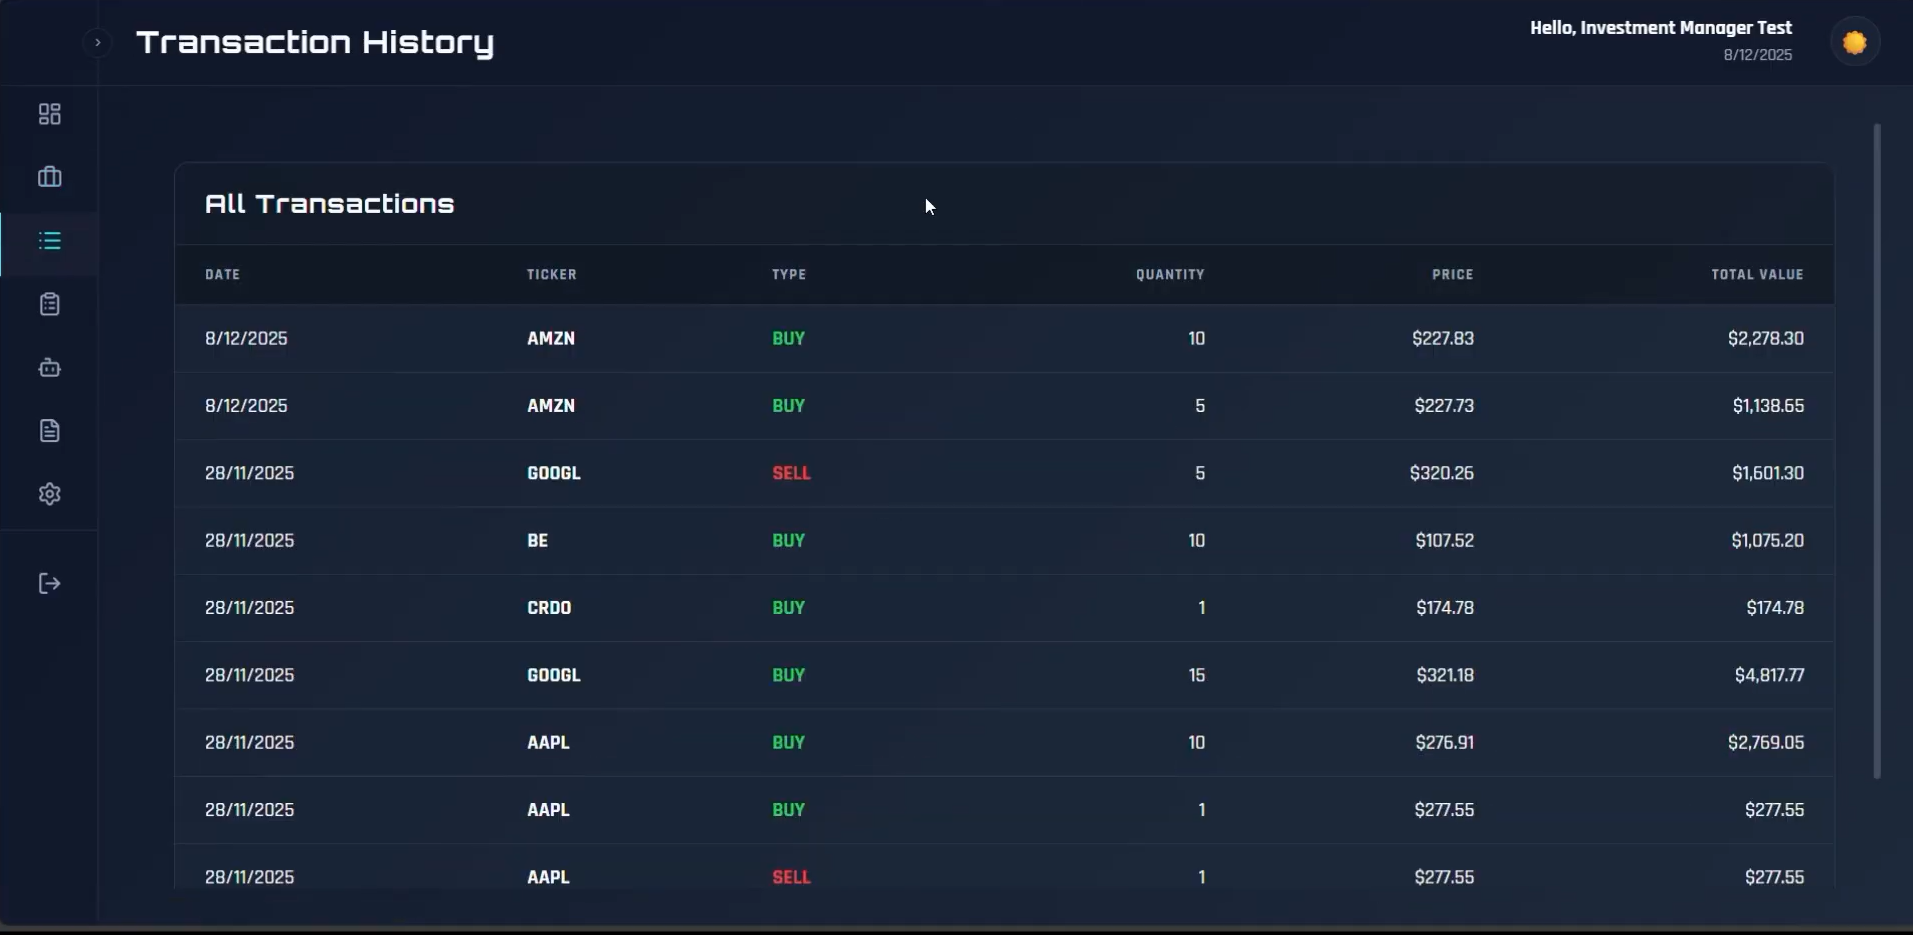Click the TOTAL VALUE column header
The width and height of the screenshot is (1913, 935).
click(x=1756, y=275)
